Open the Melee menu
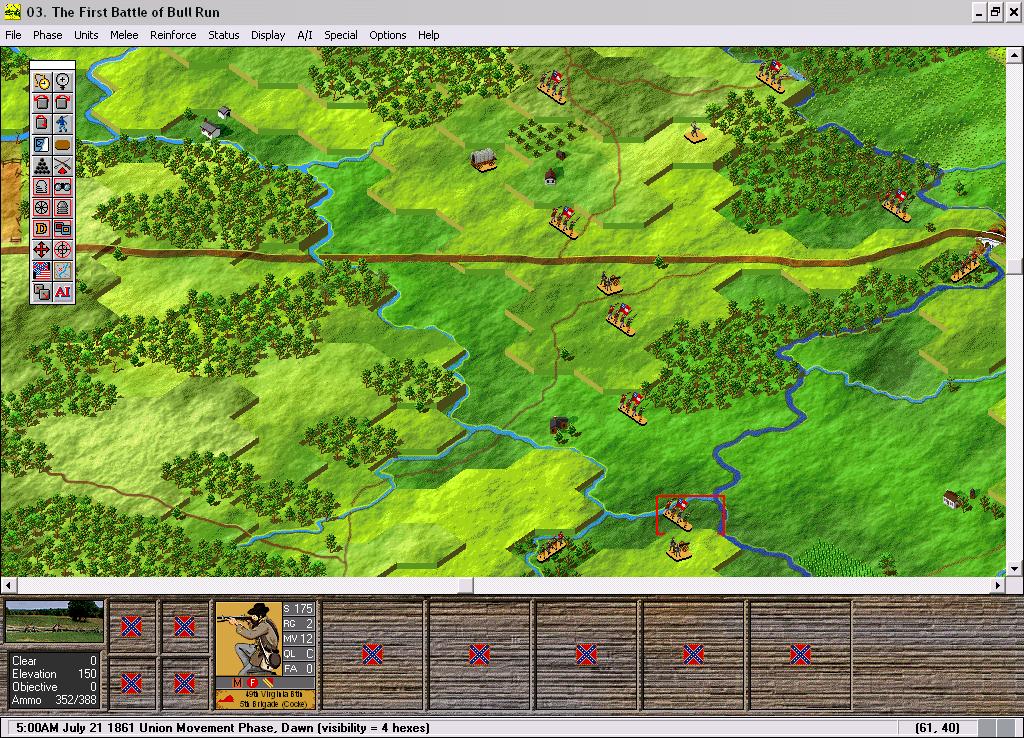The image size is (1024, 738). 124,35
